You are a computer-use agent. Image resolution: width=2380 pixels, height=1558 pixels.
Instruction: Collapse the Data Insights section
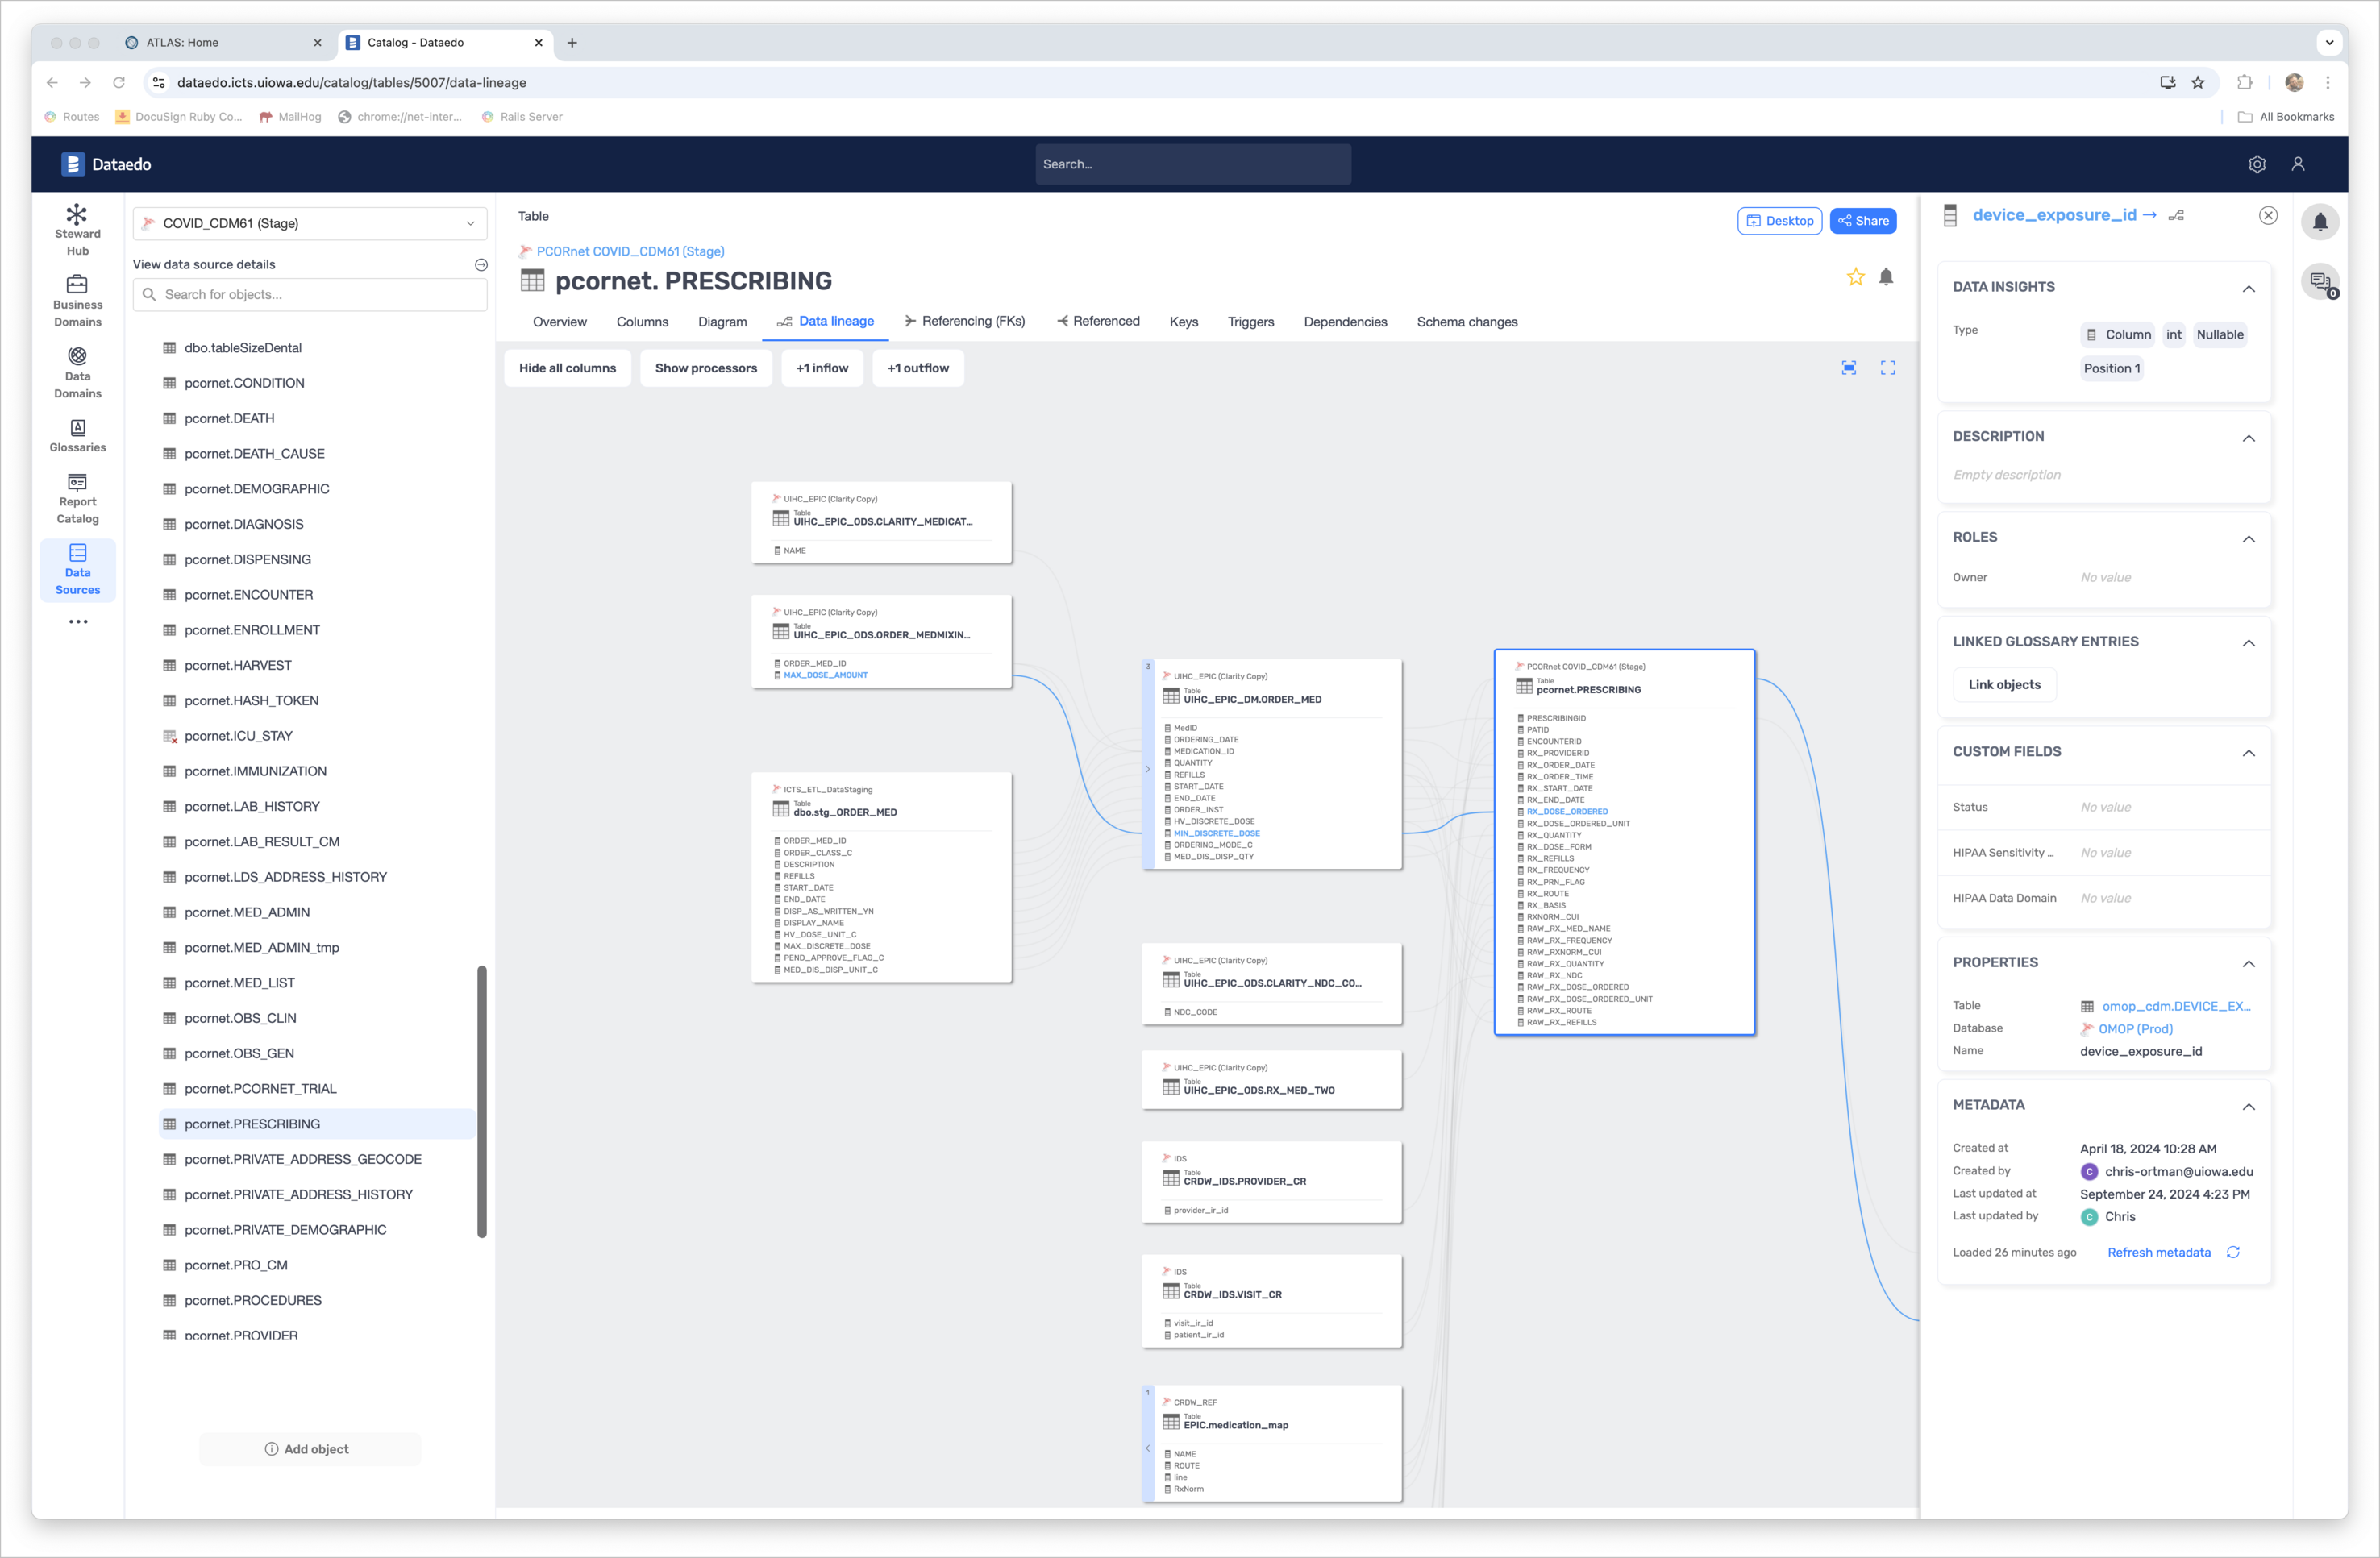pyautogui.click(x=2248, y=288)
